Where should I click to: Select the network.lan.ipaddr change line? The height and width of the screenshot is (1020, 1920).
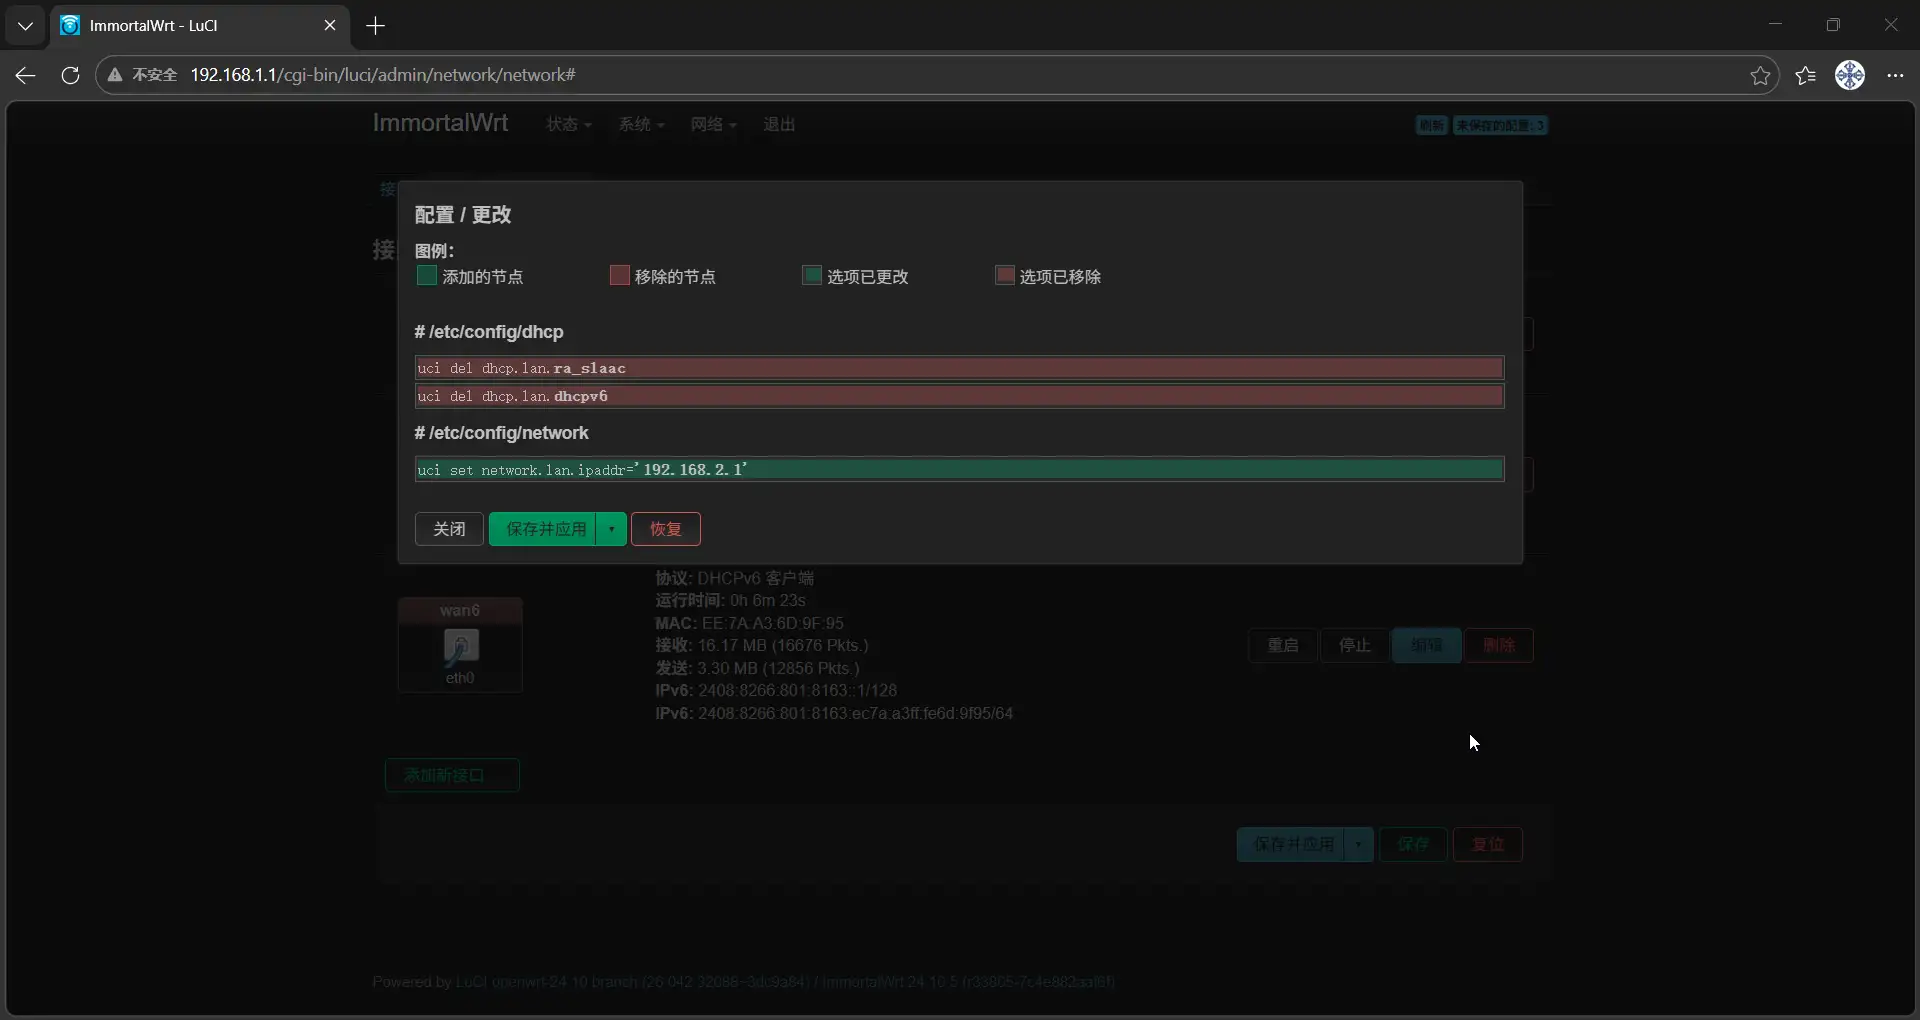(x=958, y=470)
